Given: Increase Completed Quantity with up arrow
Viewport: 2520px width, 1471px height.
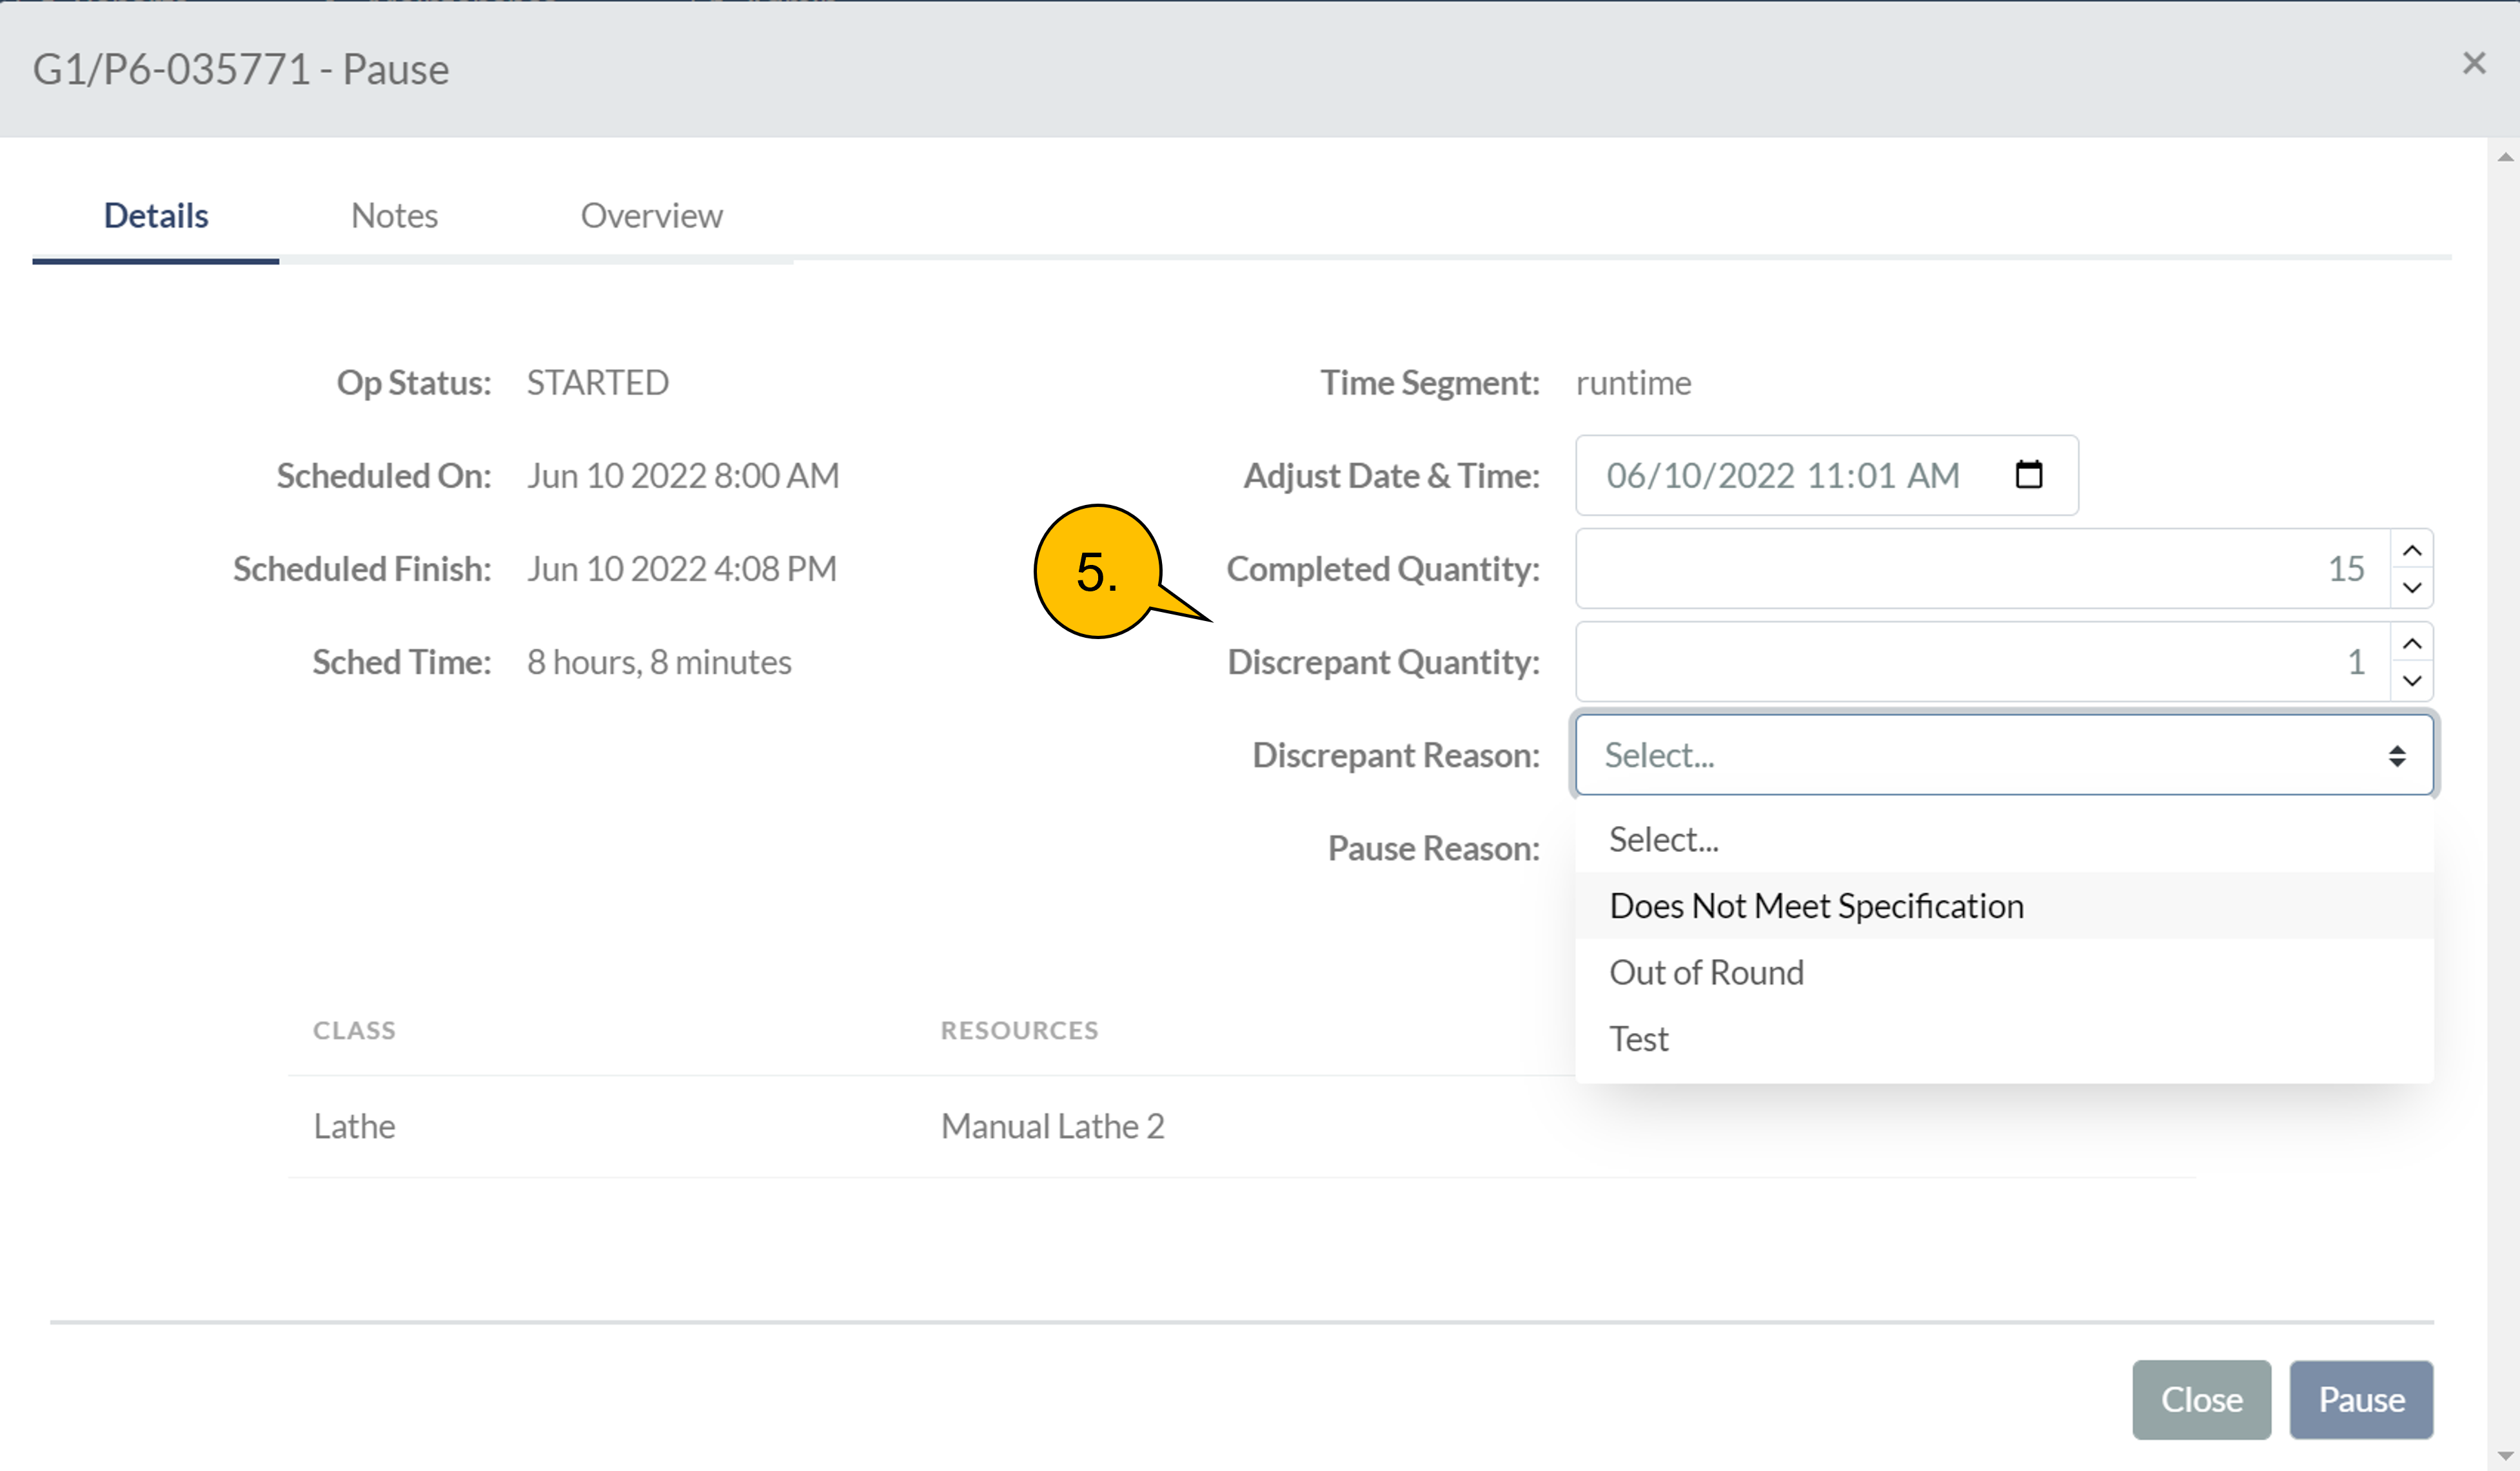Looking at the screenshot, I should [2411, 550].
